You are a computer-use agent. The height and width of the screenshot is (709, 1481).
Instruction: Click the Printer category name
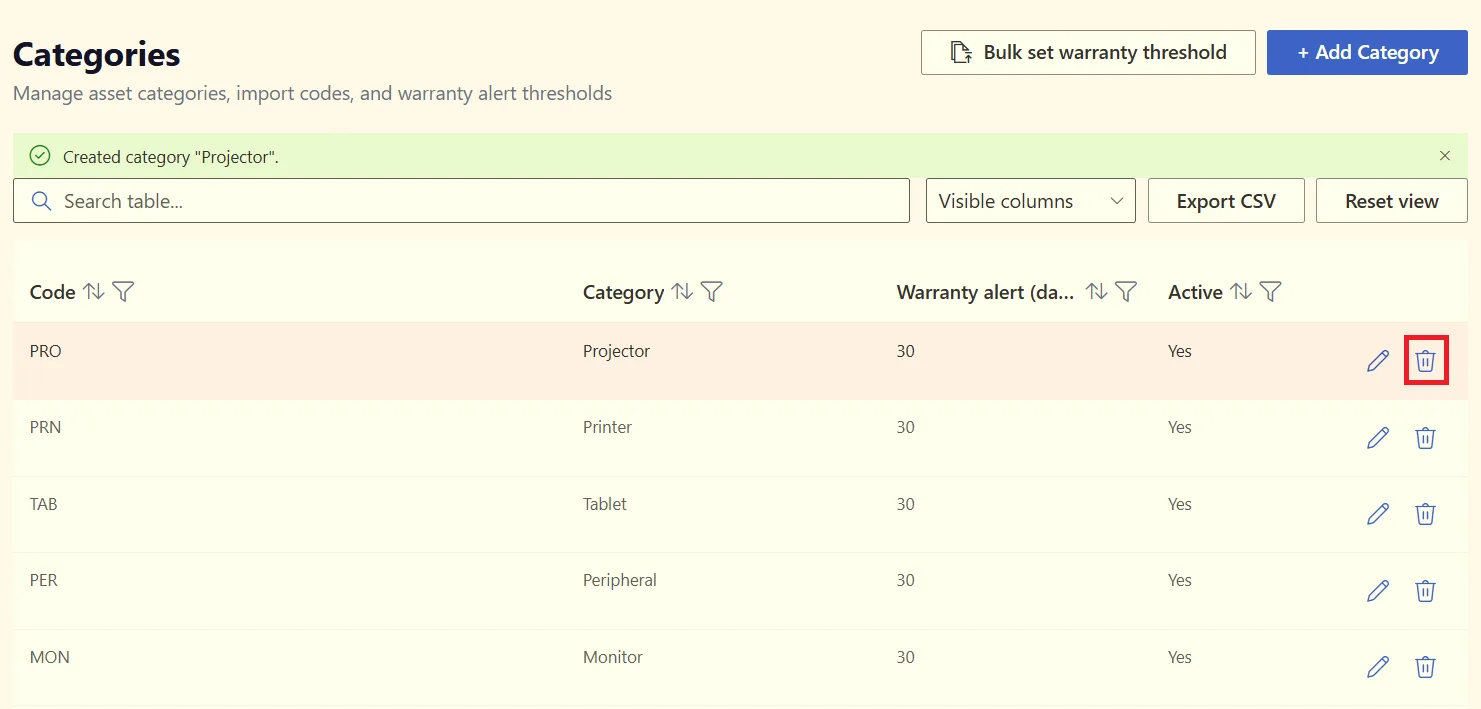click(x=607, y=427)
